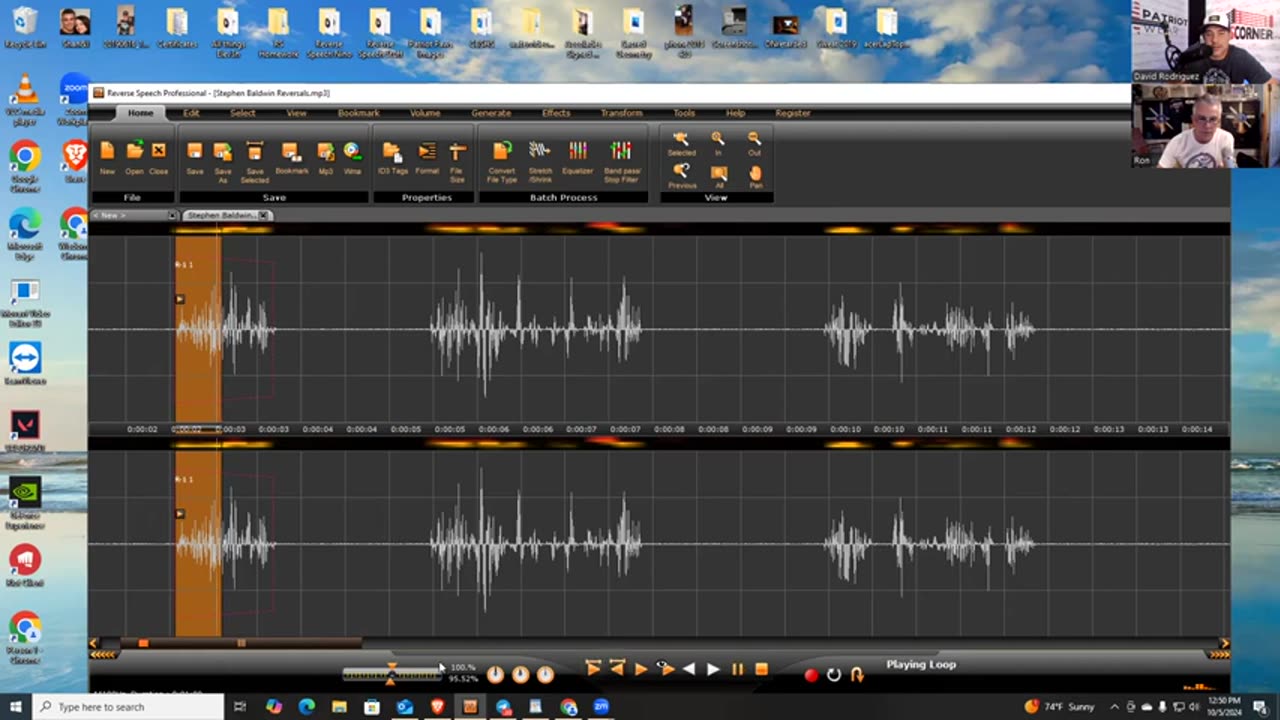Viewport: 1280px width, 720px height.
Task: Create a New audio file
Action: [107, 158]
